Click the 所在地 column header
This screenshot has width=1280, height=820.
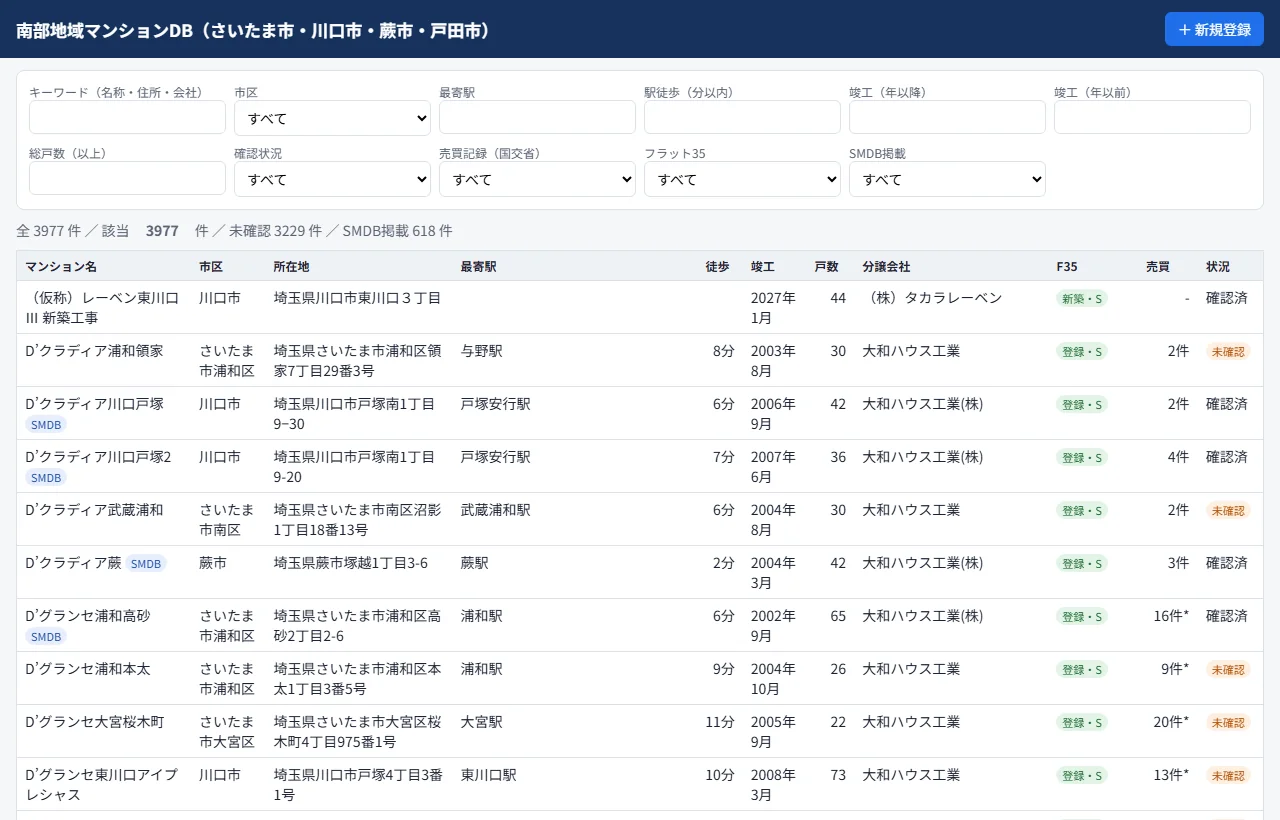tap(291, 267)
